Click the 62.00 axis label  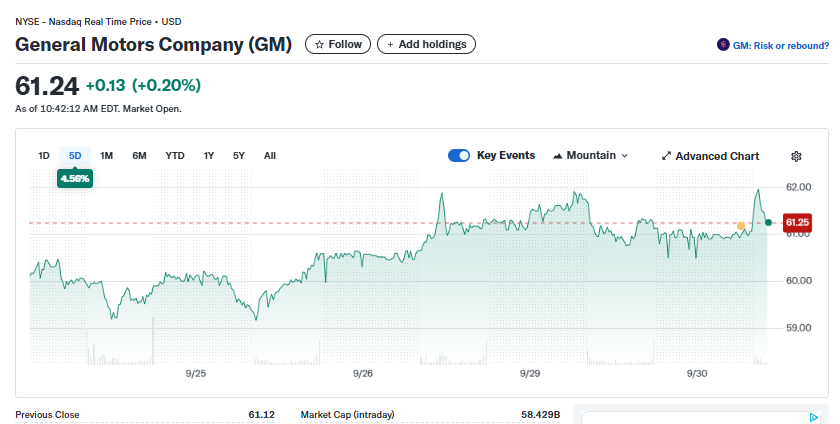pos(799,187)
